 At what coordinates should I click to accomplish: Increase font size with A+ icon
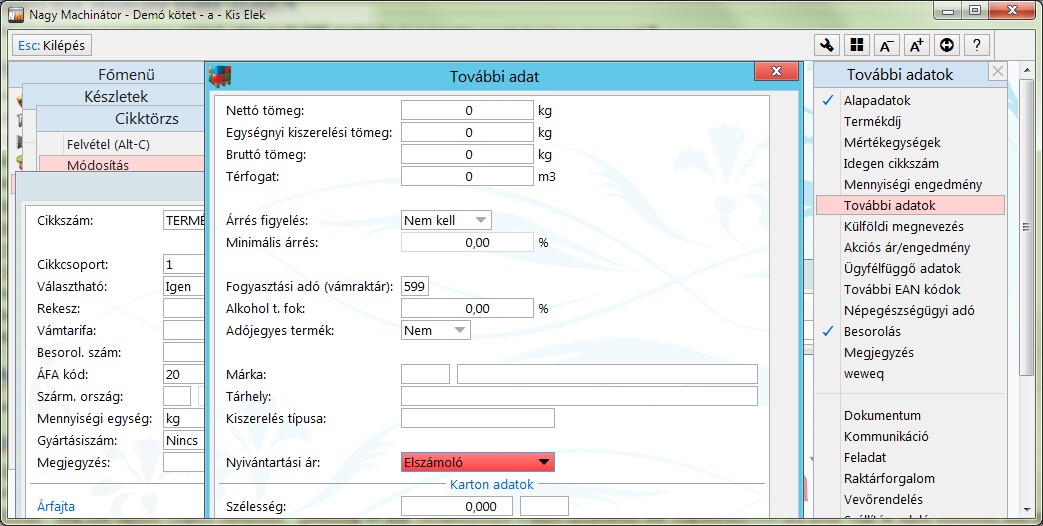917,45
